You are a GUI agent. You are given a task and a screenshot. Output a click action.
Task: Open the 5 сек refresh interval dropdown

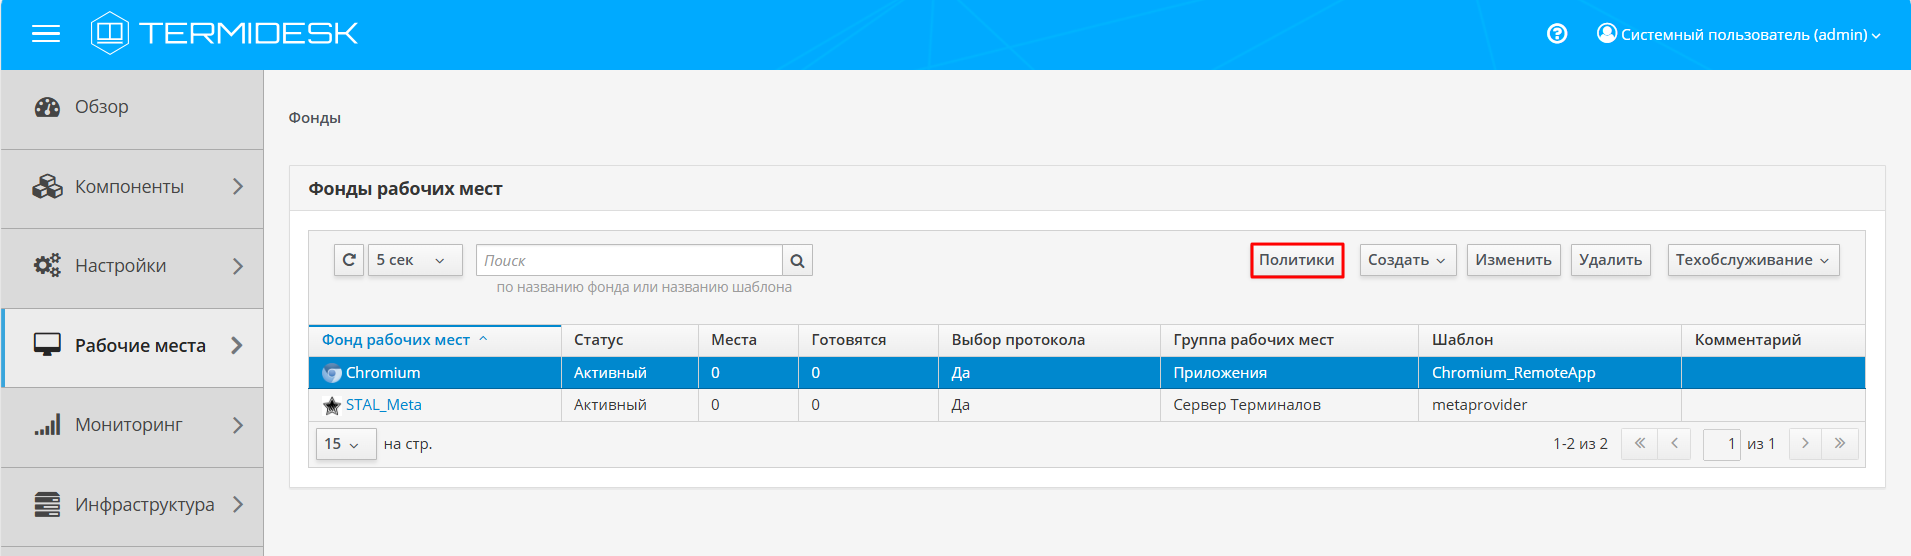[x=415, y=260]
